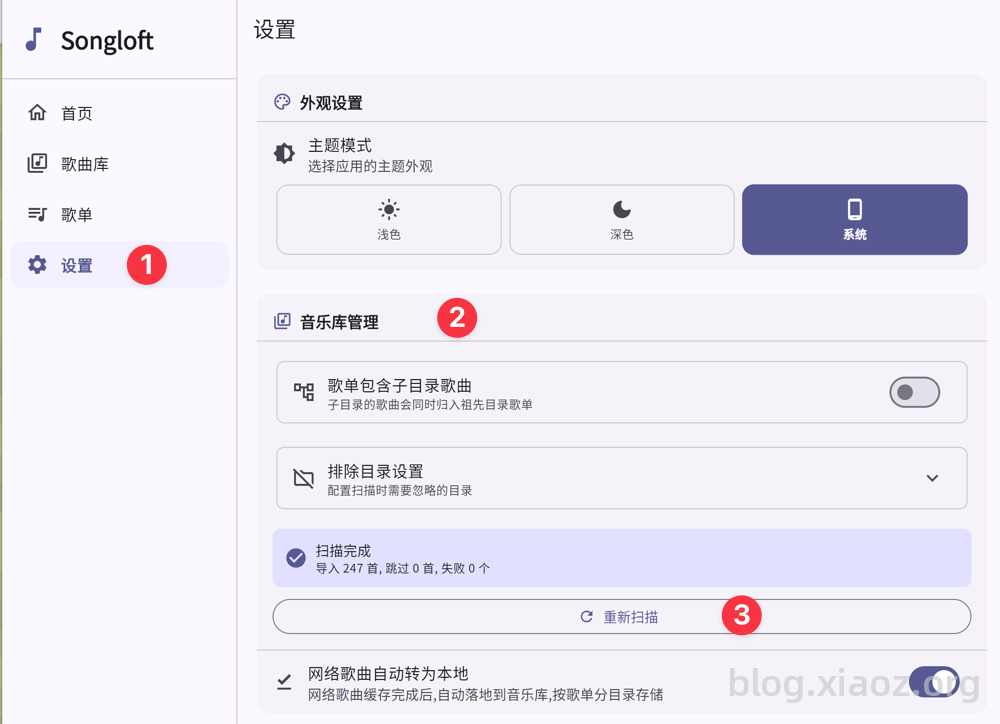Click the 歌曲库 library icon in sidebar

[x=37, y=163]
